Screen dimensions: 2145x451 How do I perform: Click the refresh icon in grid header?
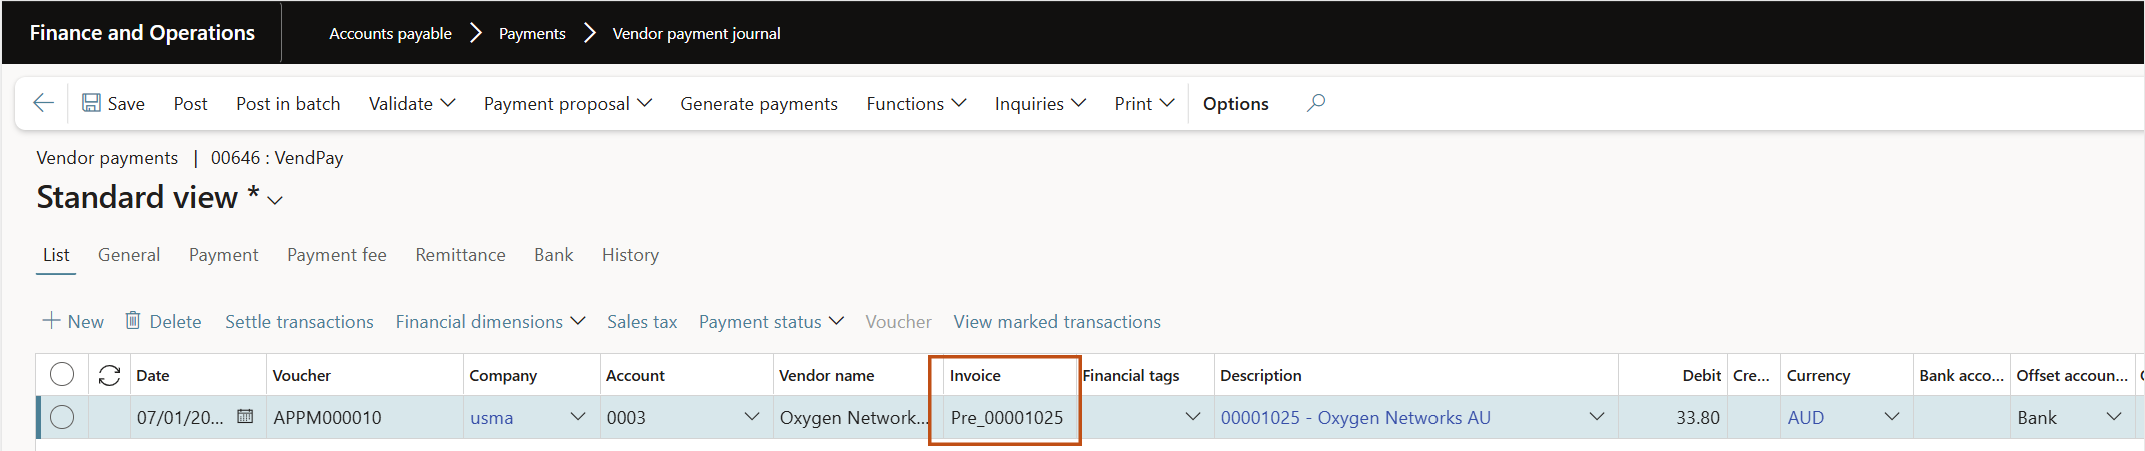pyautogui.click(x=109, y=375)
